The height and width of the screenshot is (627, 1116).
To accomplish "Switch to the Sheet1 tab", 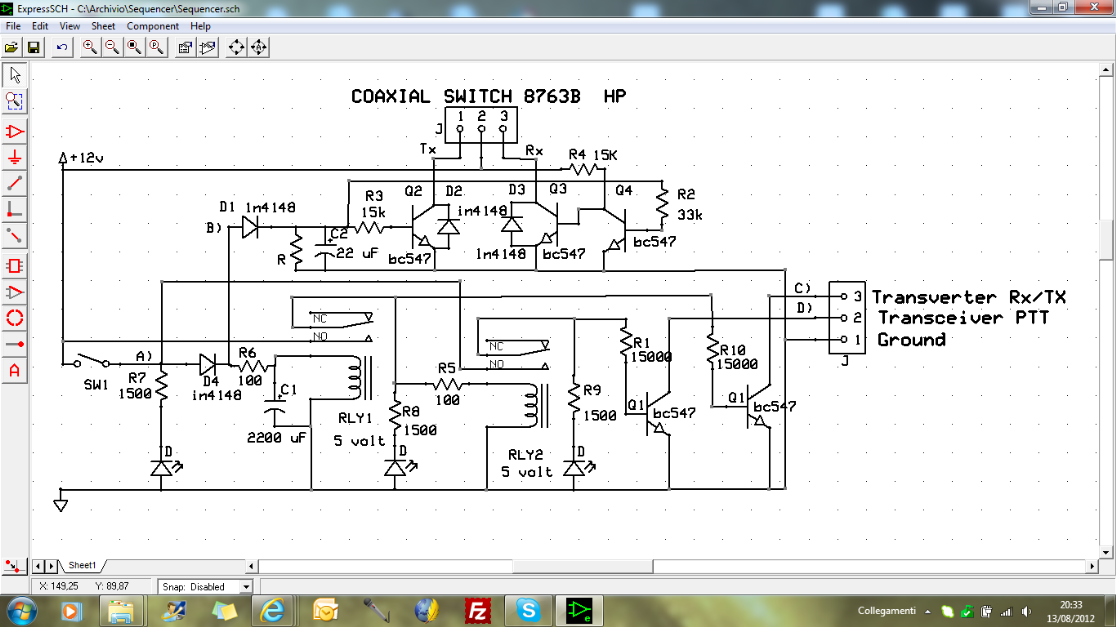I will (82, 565).
